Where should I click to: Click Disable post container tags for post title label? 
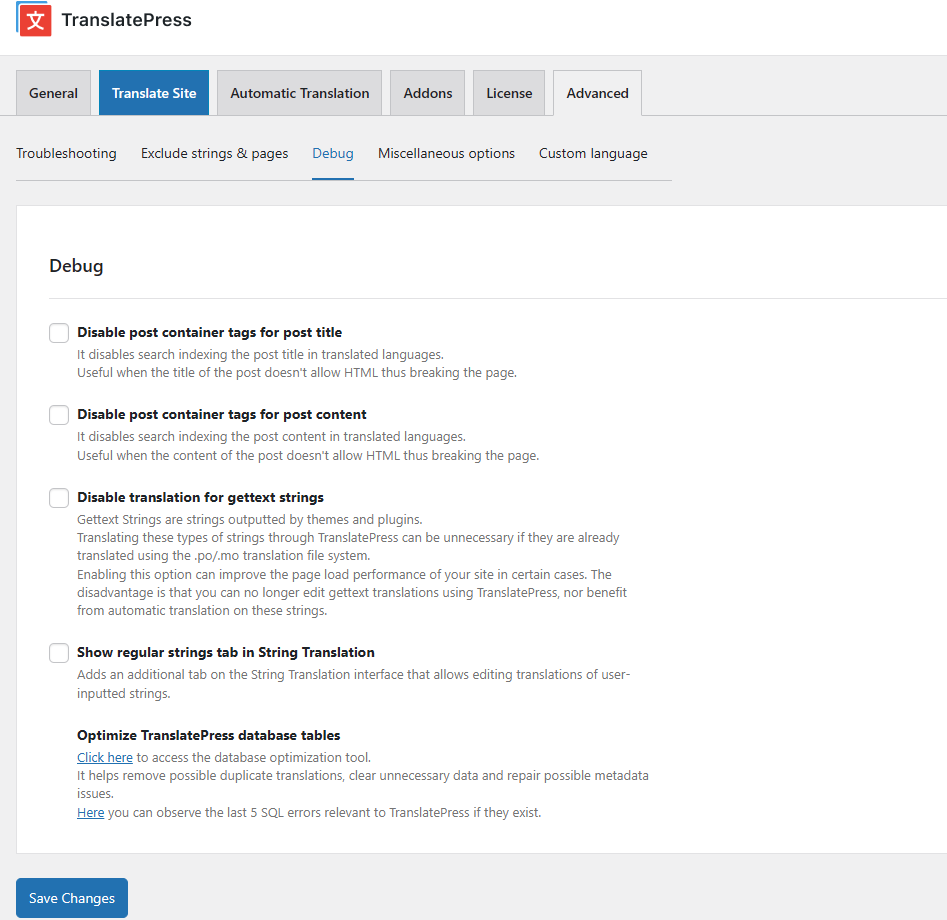(210, 332)
